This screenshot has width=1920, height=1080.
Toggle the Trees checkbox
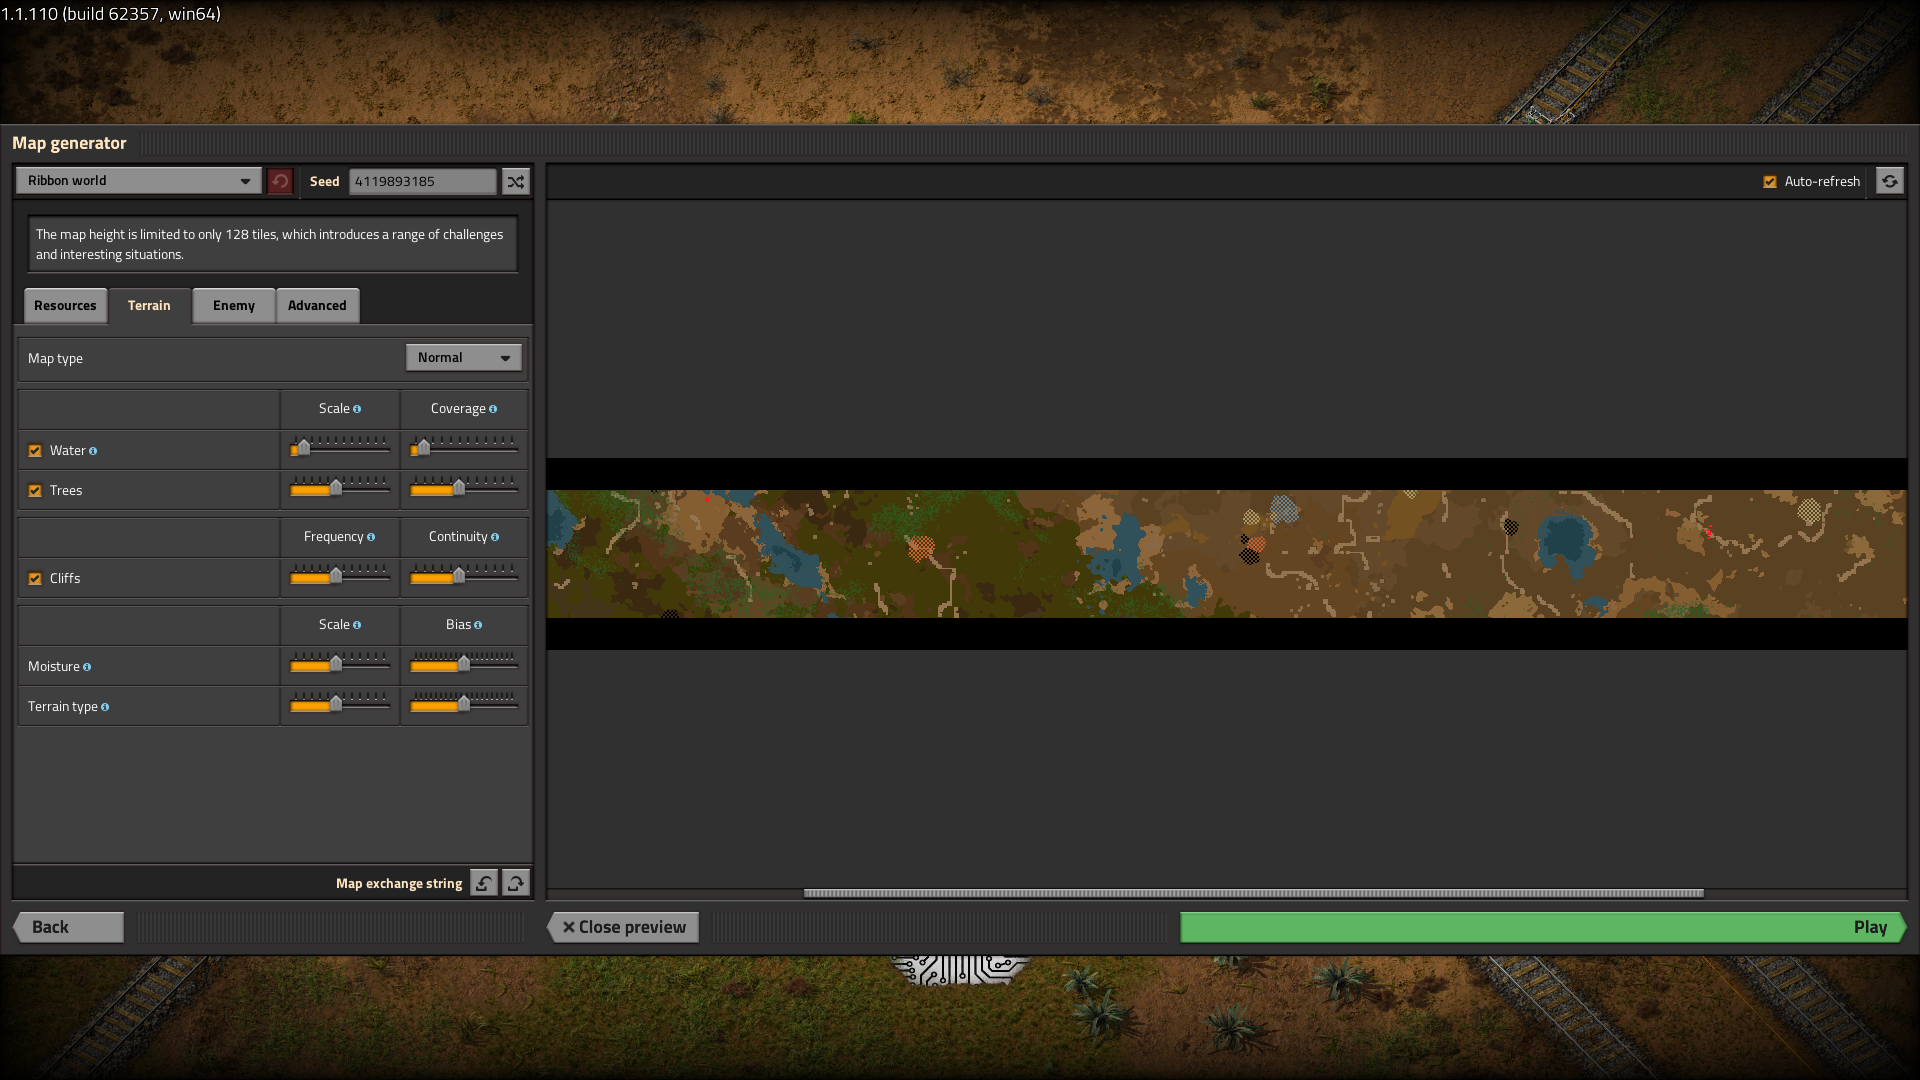(35, 491)
